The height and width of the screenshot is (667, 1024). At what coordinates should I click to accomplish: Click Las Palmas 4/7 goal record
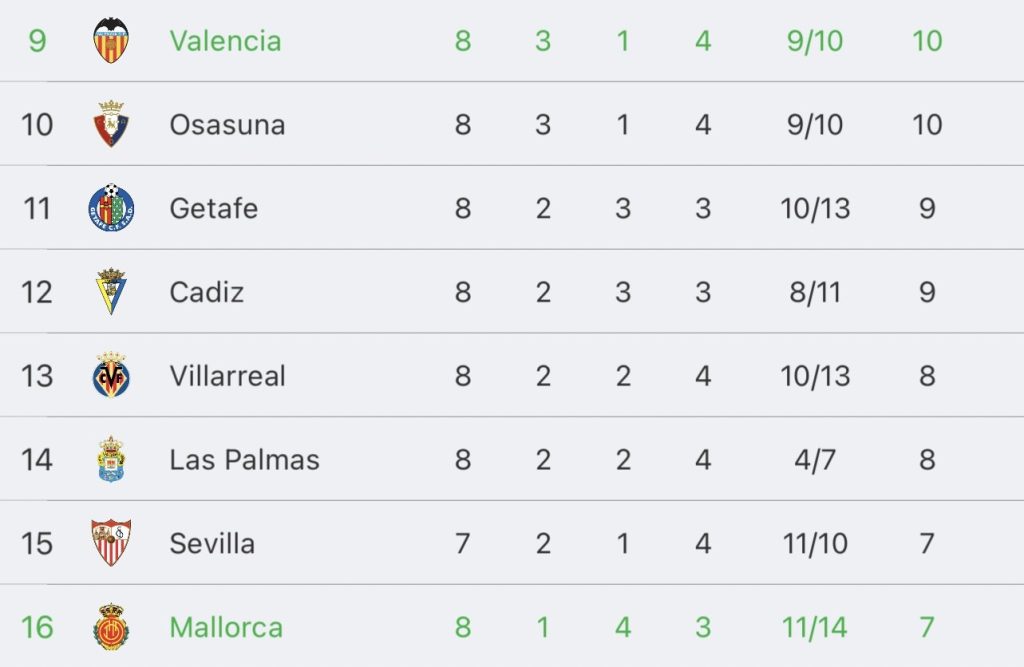click(815, 459)
